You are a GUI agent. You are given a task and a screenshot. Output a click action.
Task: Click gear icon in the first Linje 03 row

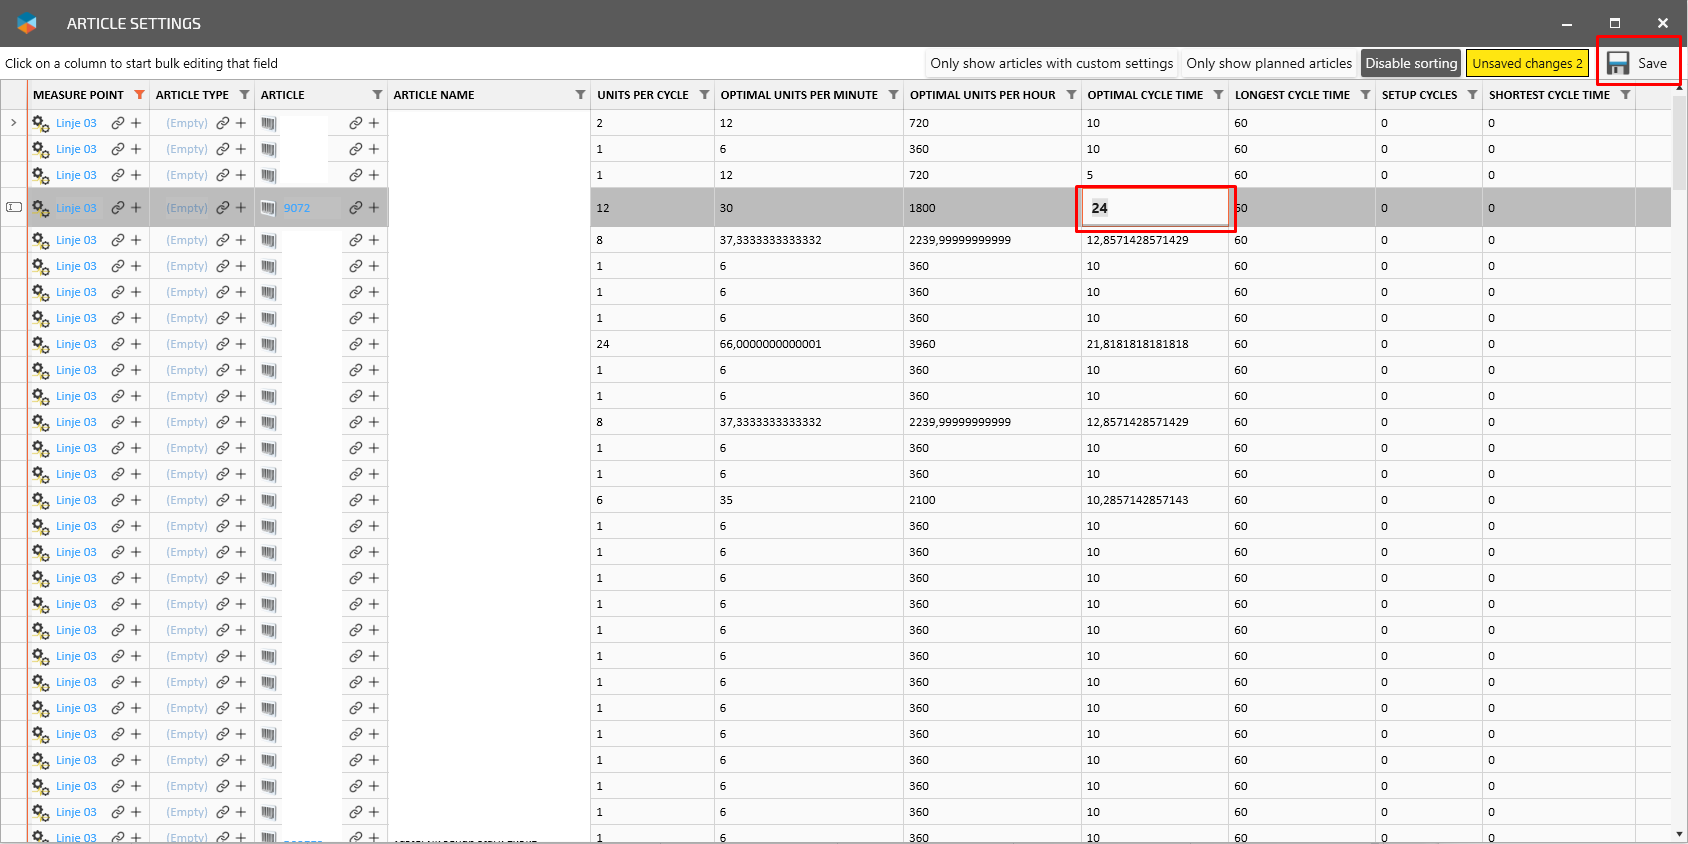pyautogui.click(x=40, y=123)
